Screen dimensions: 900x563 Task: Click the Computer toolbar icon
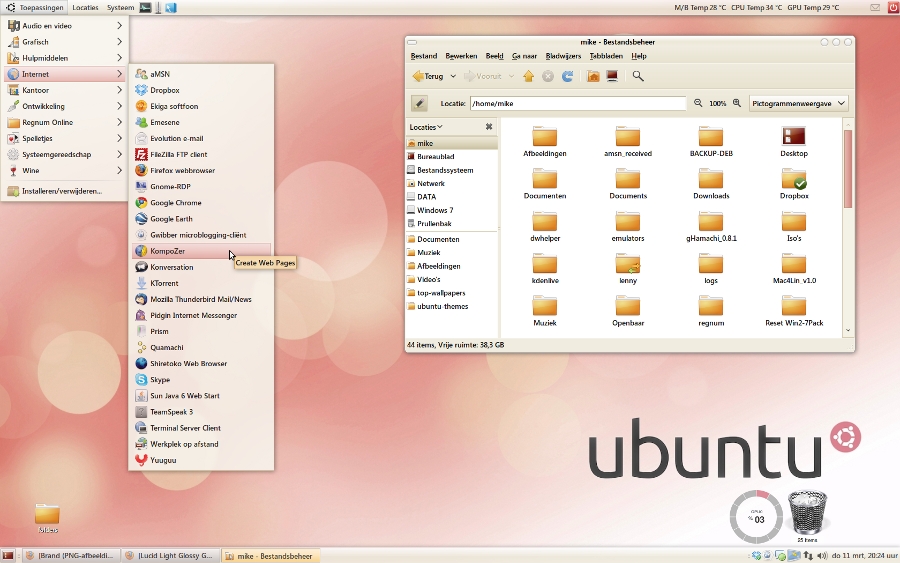click(612, 76)
